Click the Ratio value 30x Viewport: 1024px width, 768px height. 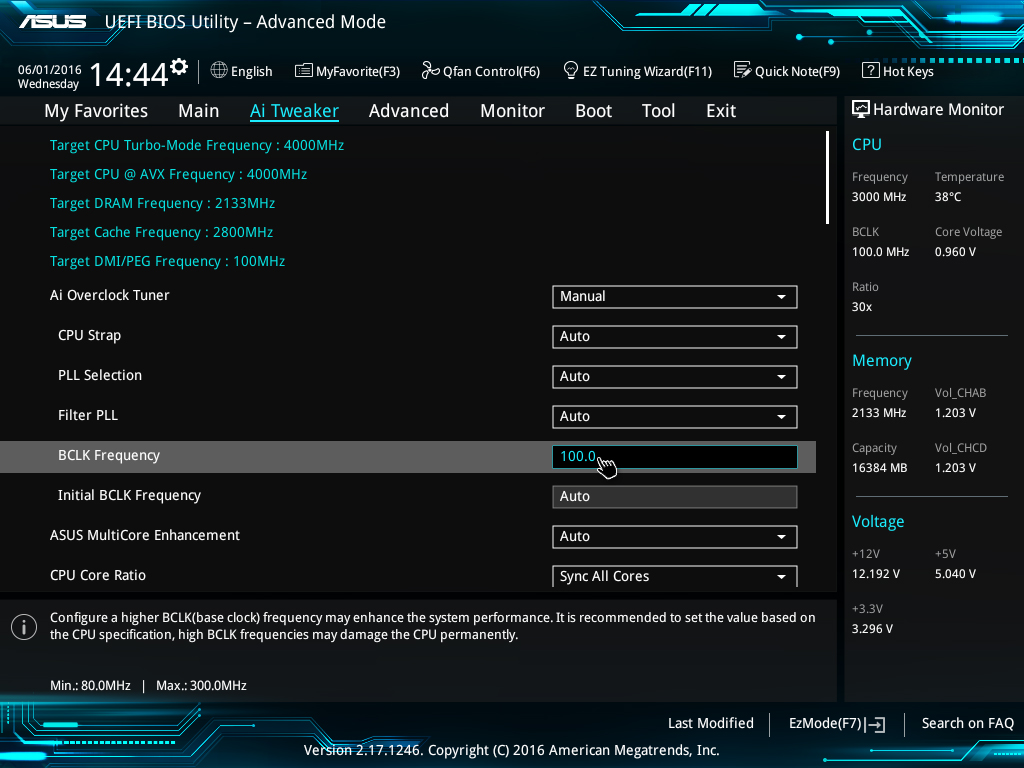click(x=862, y=306)
